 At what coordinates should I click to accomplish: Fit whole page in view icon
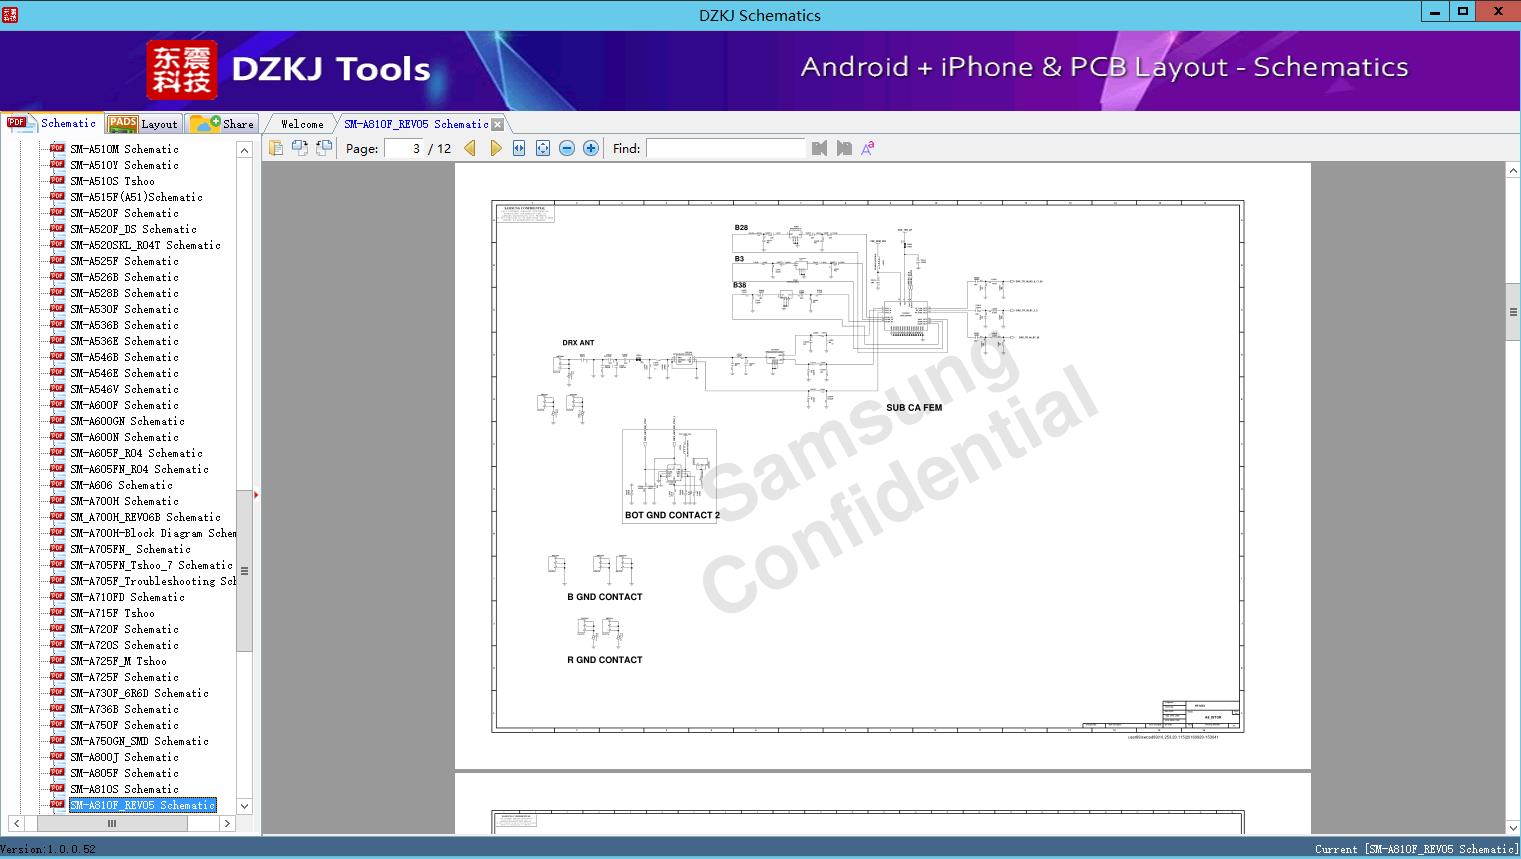tap(543, 148)
